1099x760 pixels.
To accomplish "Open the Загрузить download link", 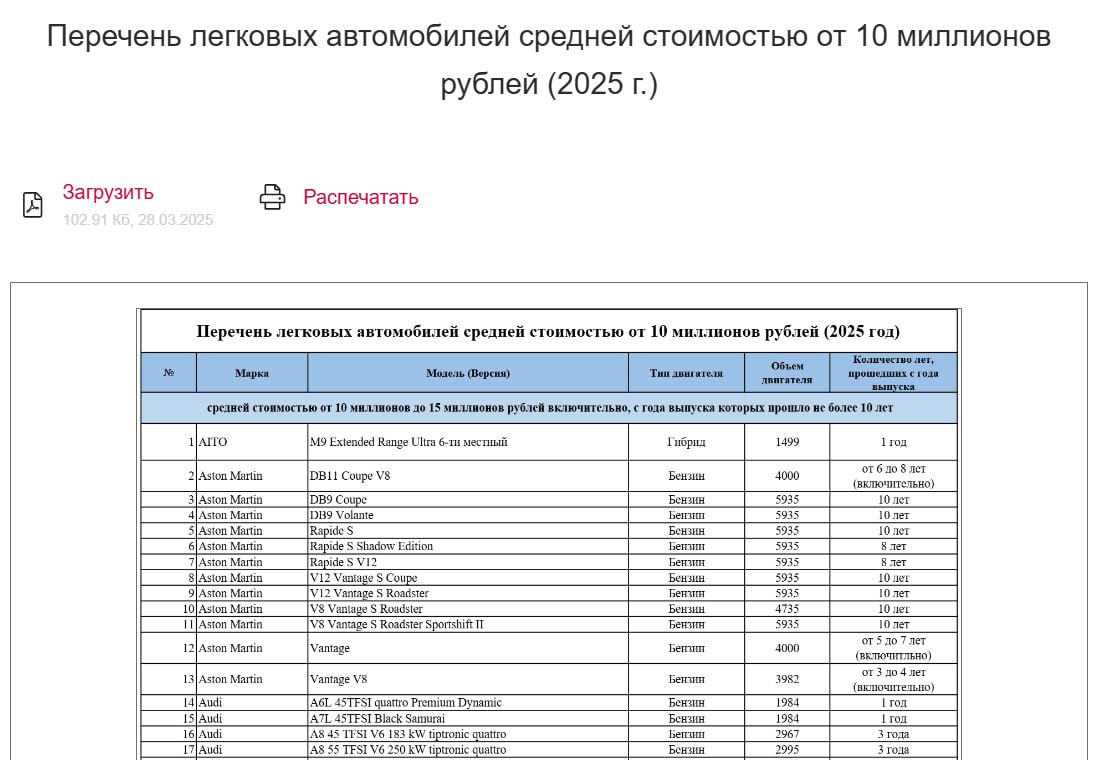I will click(108, 192).
